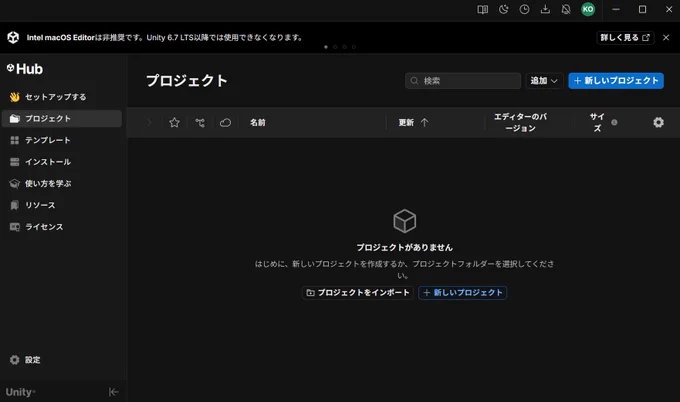Open the KO account avatar

(x=588, y=9)
